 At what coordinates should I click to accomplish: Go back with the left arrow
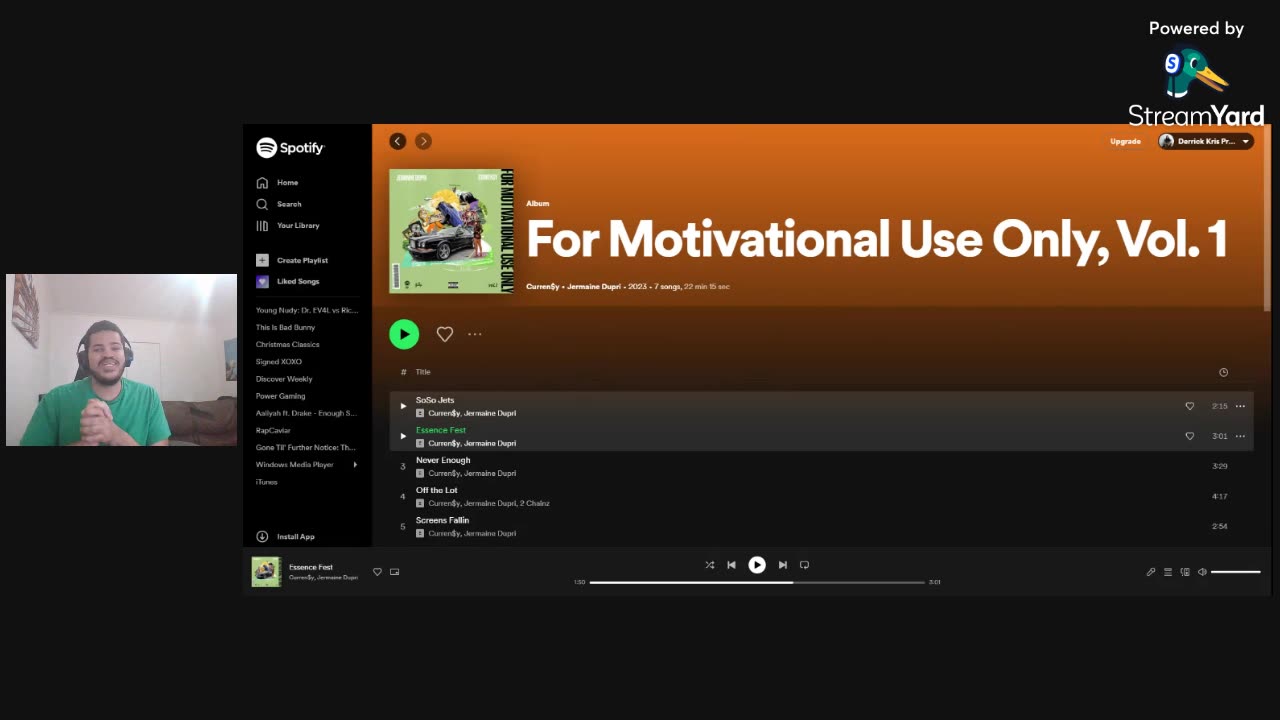click(398, 141)
